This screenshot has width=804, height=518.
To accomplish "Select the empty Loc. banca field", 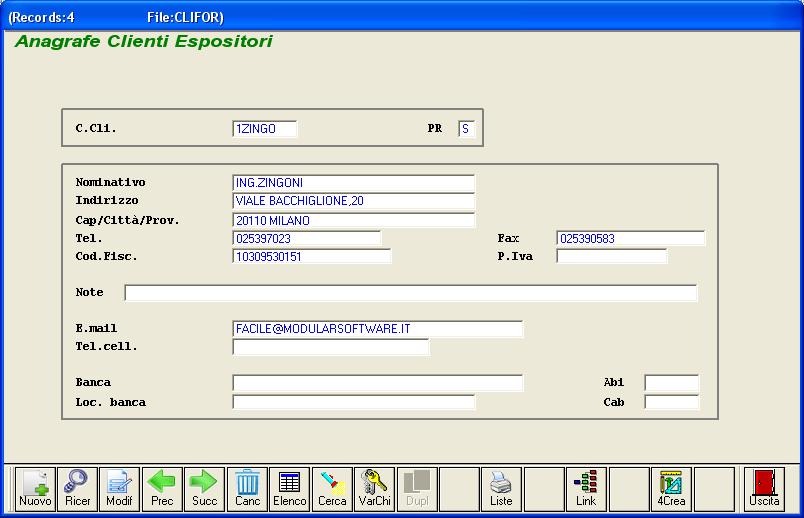I will pyautogui.click(x=354, y=402).
